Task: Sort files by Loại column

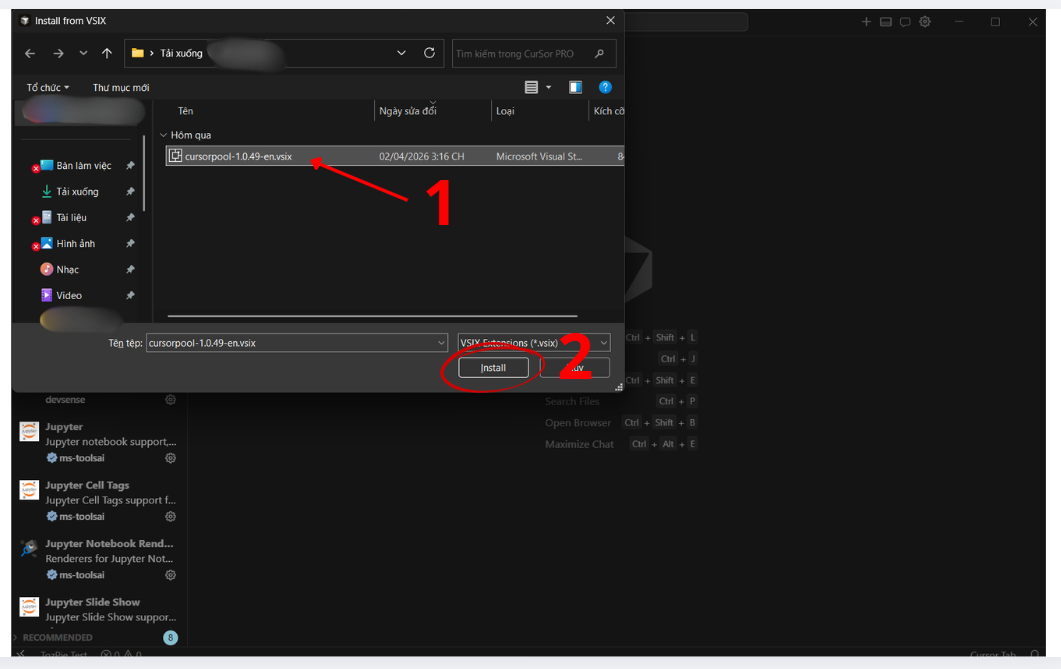Action: (x=505, y=111)
